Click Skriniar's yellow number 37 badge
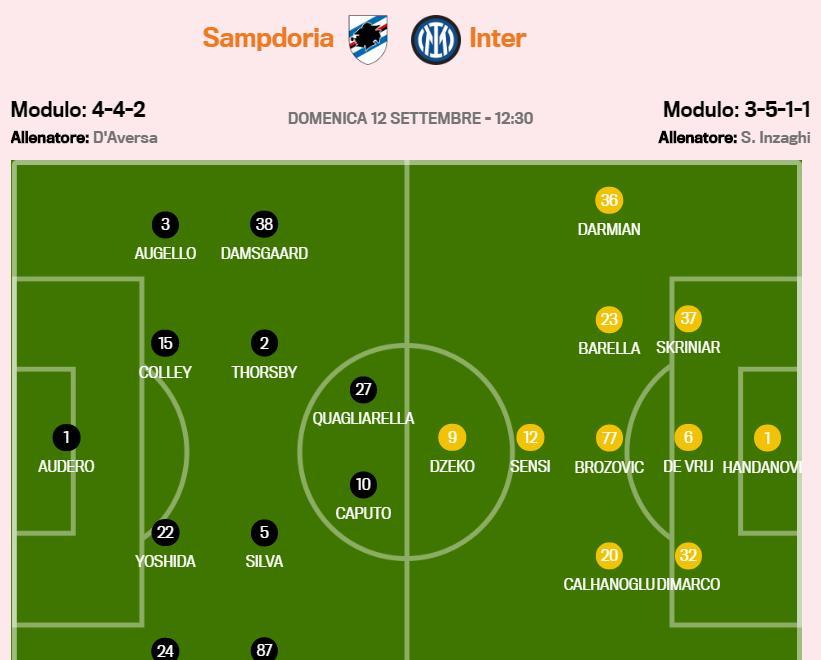This screenshot has height=660, width=821. coord(688,319)
